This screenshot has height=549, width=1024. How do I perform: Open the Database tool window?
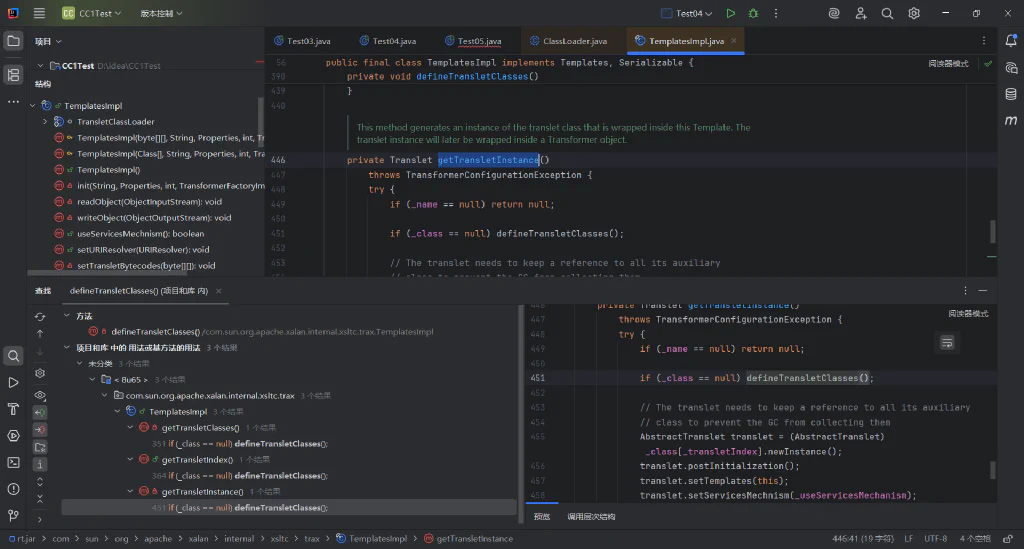point(1011,94)
